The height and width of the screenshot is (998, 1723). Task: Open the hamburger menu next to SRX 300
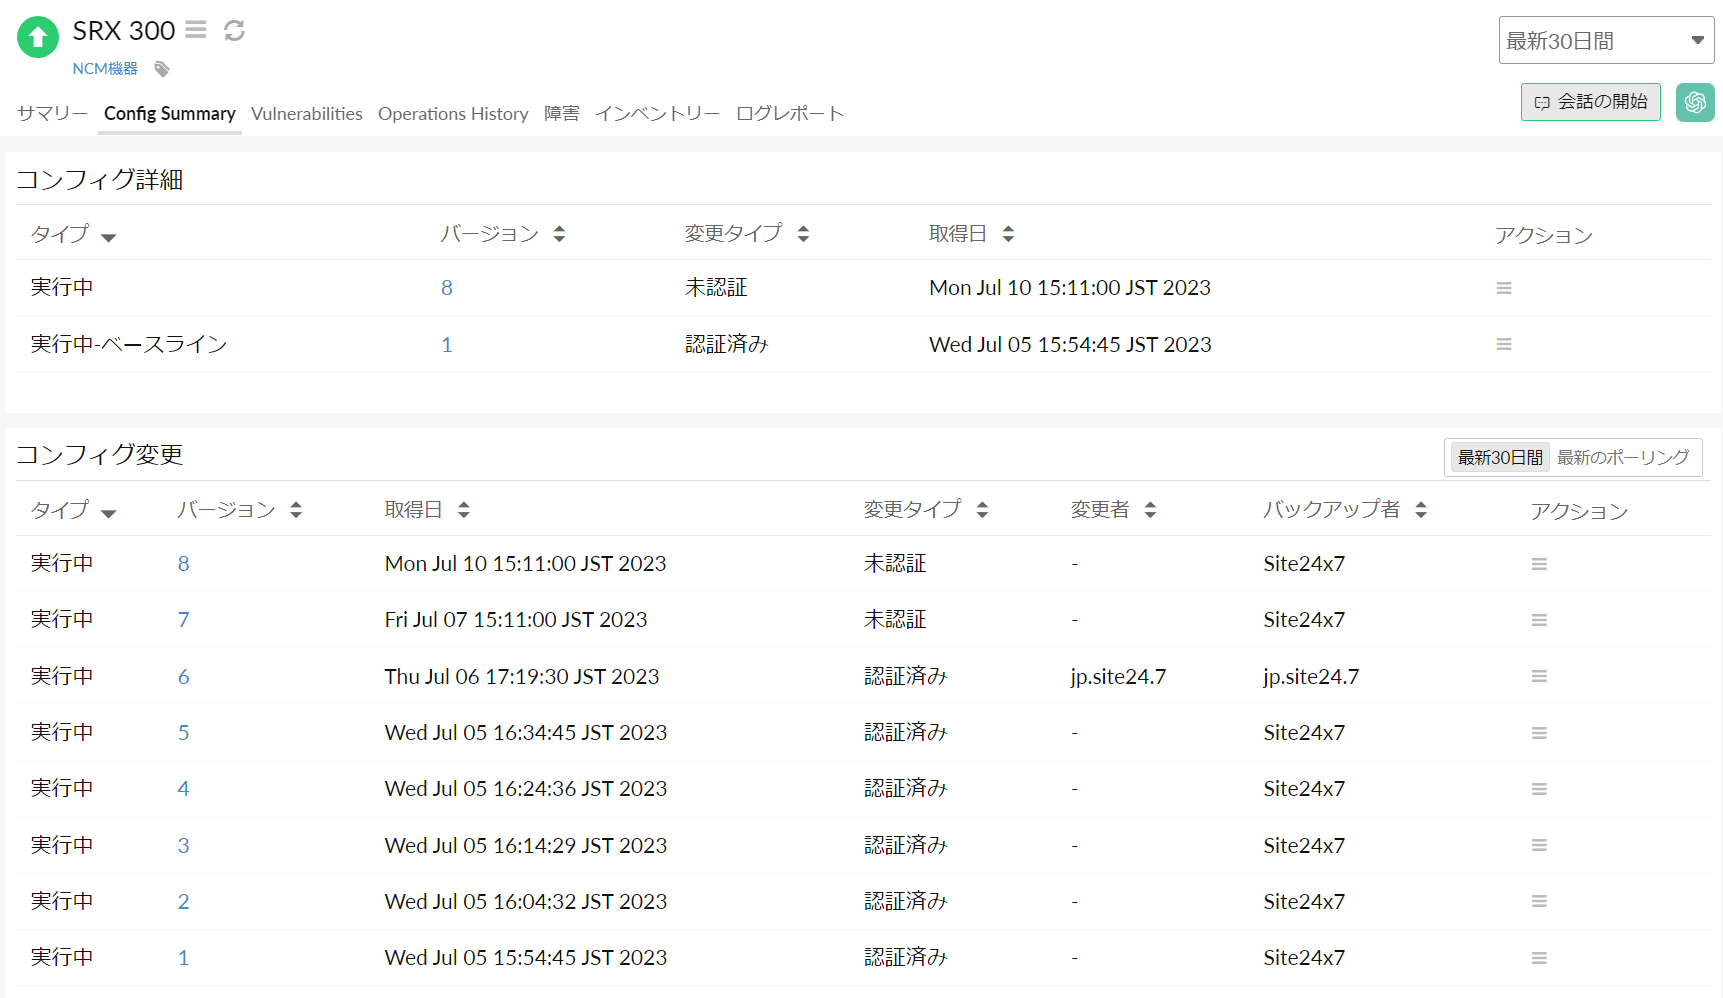(196, 30)
